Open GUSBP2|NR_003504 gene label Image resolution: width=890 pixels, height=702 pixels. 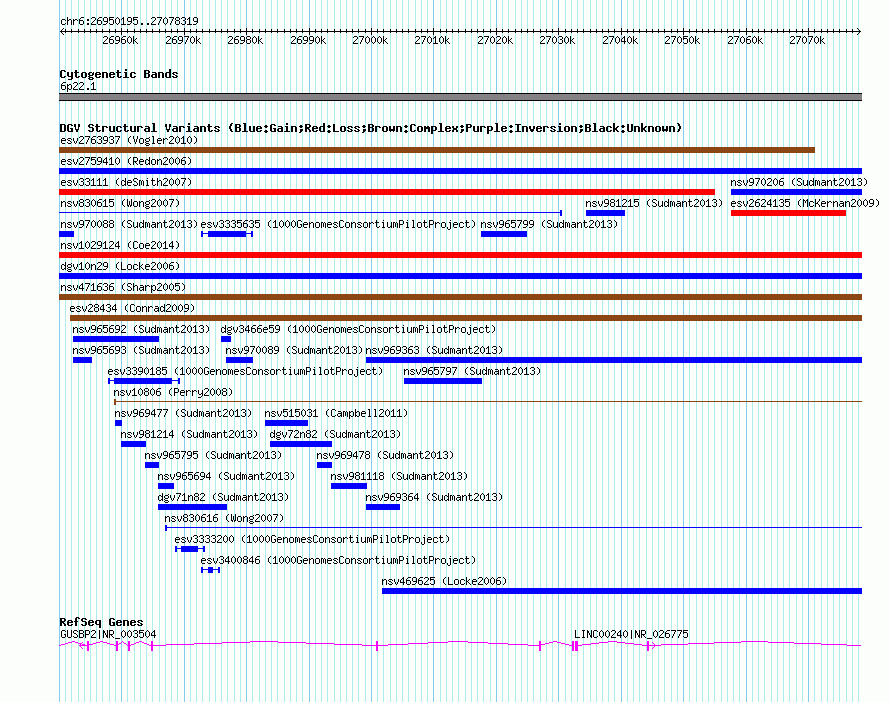point(108,634)
